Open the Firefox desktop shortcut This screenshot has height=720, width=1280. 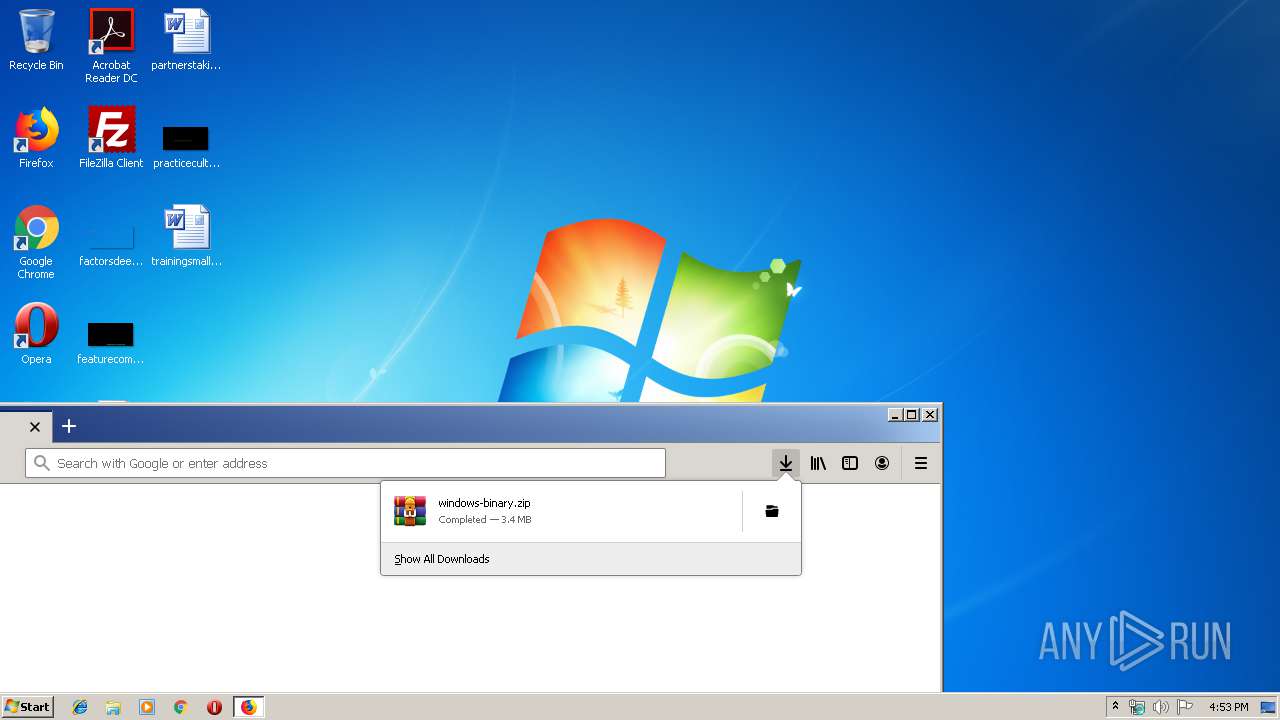point(36,138)
